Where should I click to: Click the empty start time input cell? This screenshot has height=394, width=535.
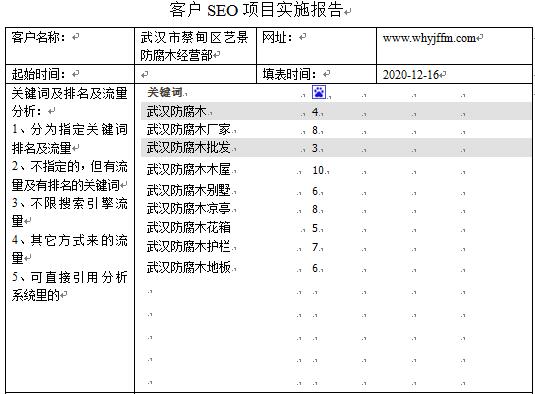click(196, 74)
